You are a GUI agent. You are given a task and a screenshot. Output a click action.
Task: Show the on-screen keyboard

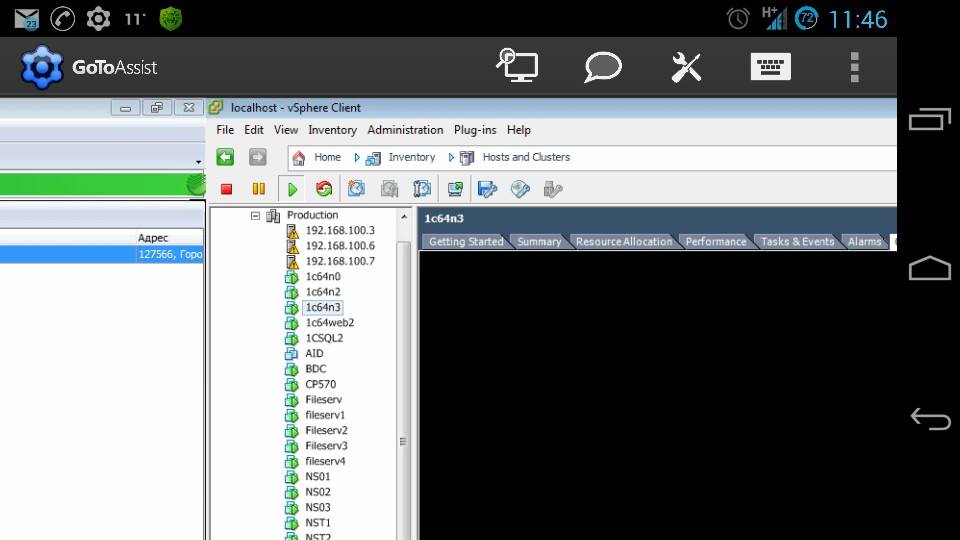(x=770, y=67)
